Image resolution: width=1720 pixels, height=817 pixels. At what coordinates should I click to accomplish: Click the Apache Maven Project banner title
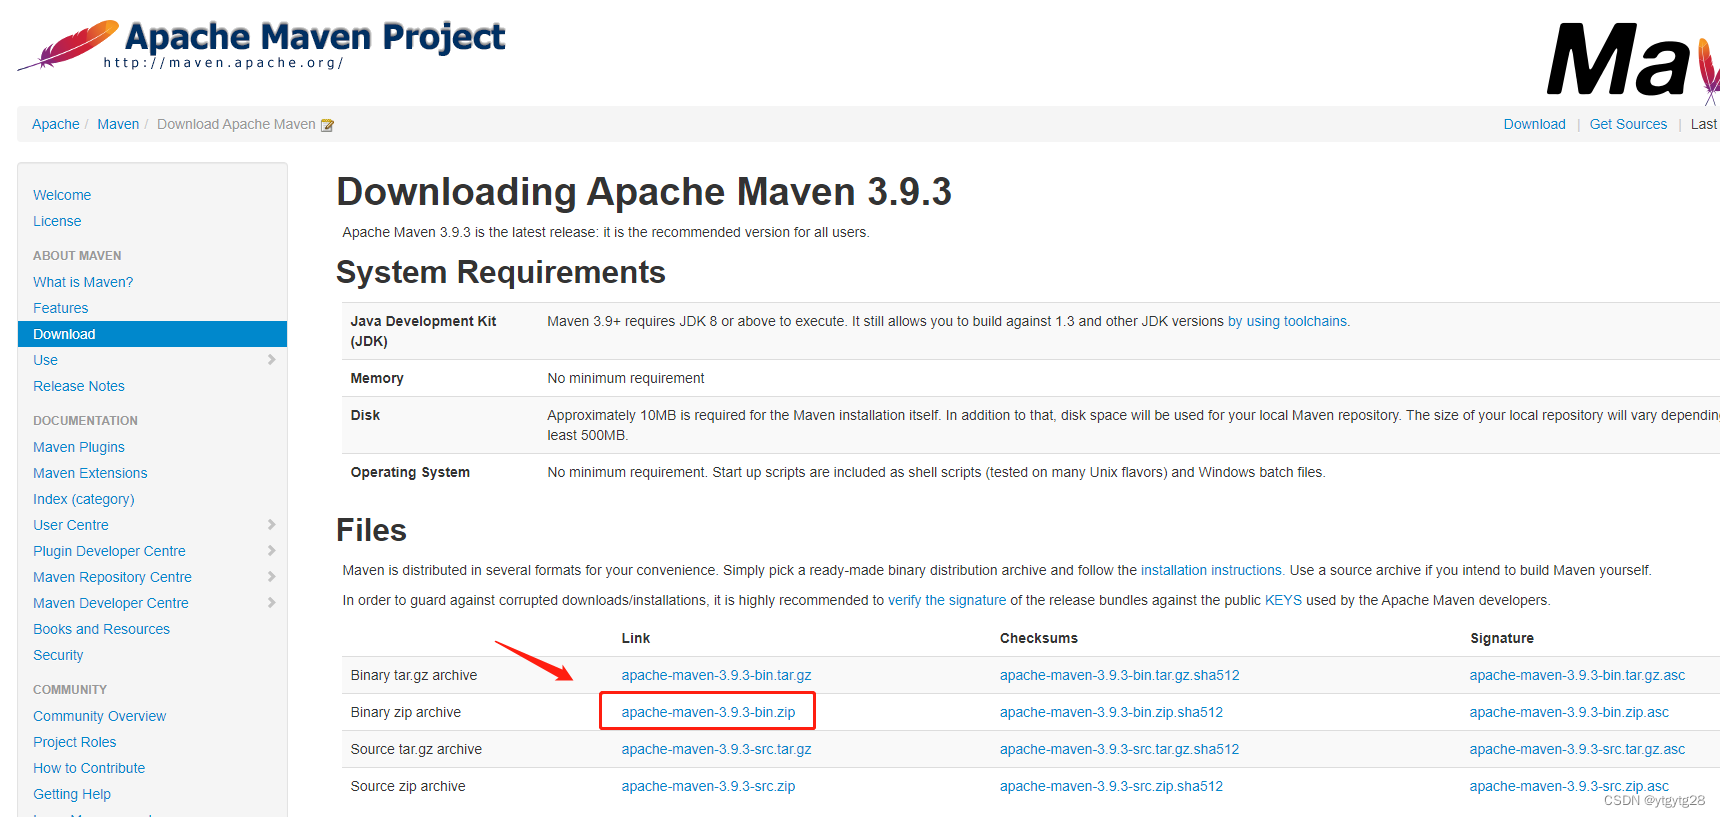point(315,37)
